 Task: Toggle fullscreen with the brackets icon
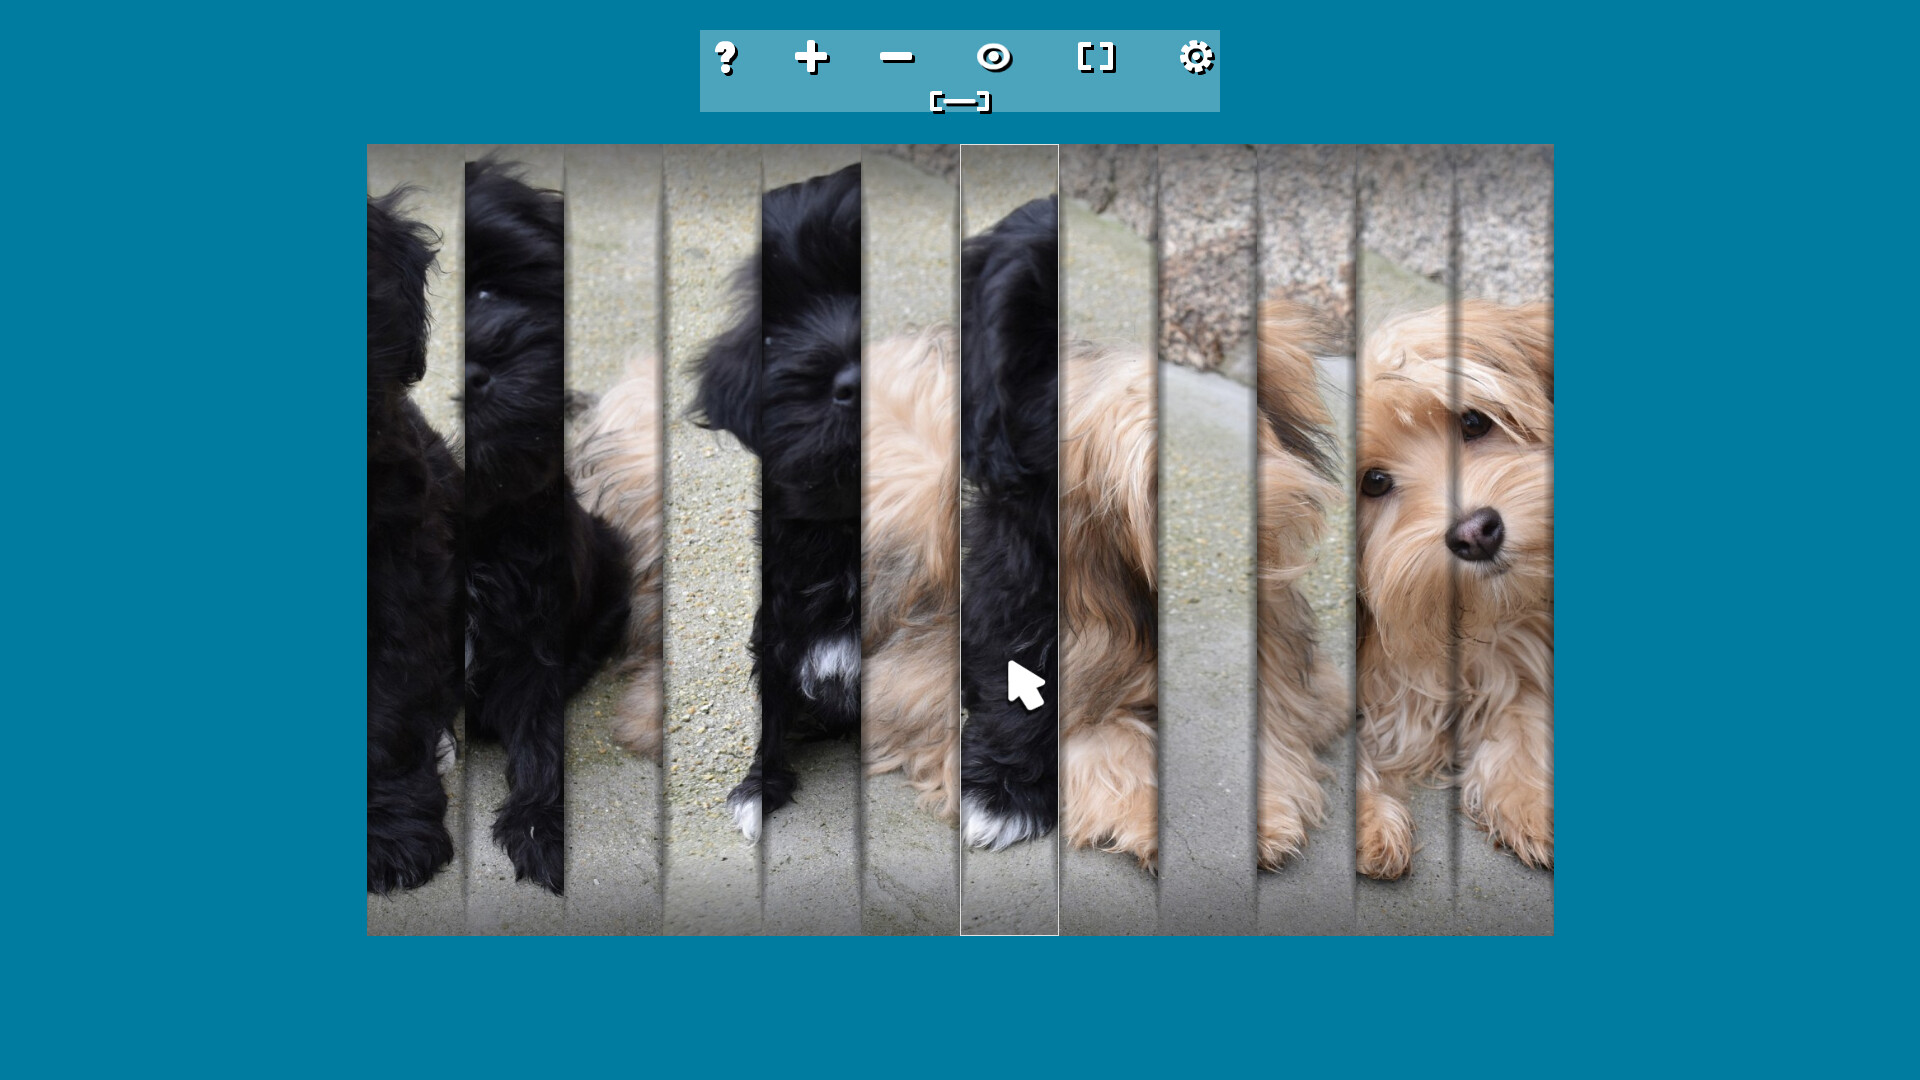(1096, 58)
